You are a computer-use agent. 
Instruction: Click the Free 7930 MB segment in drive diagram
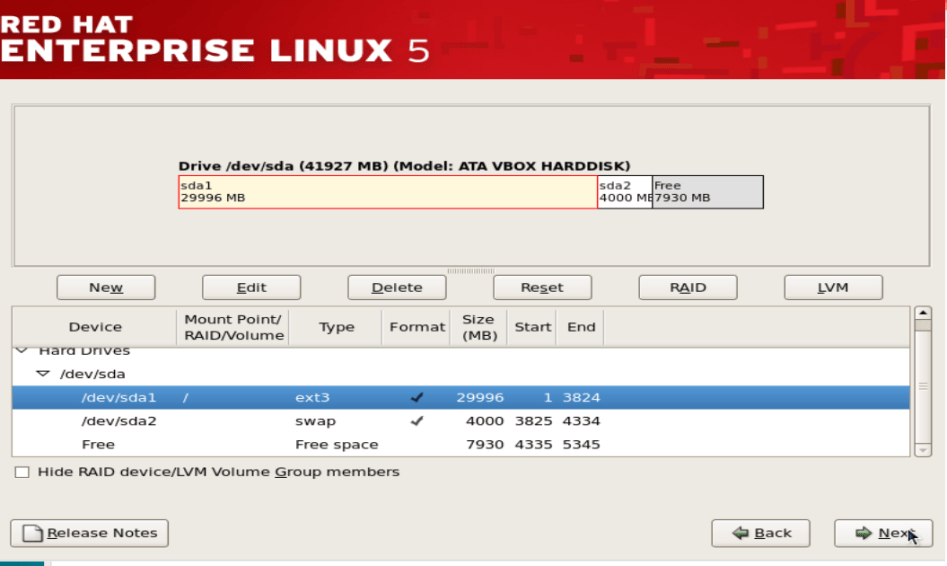click(x=708, y=192)
